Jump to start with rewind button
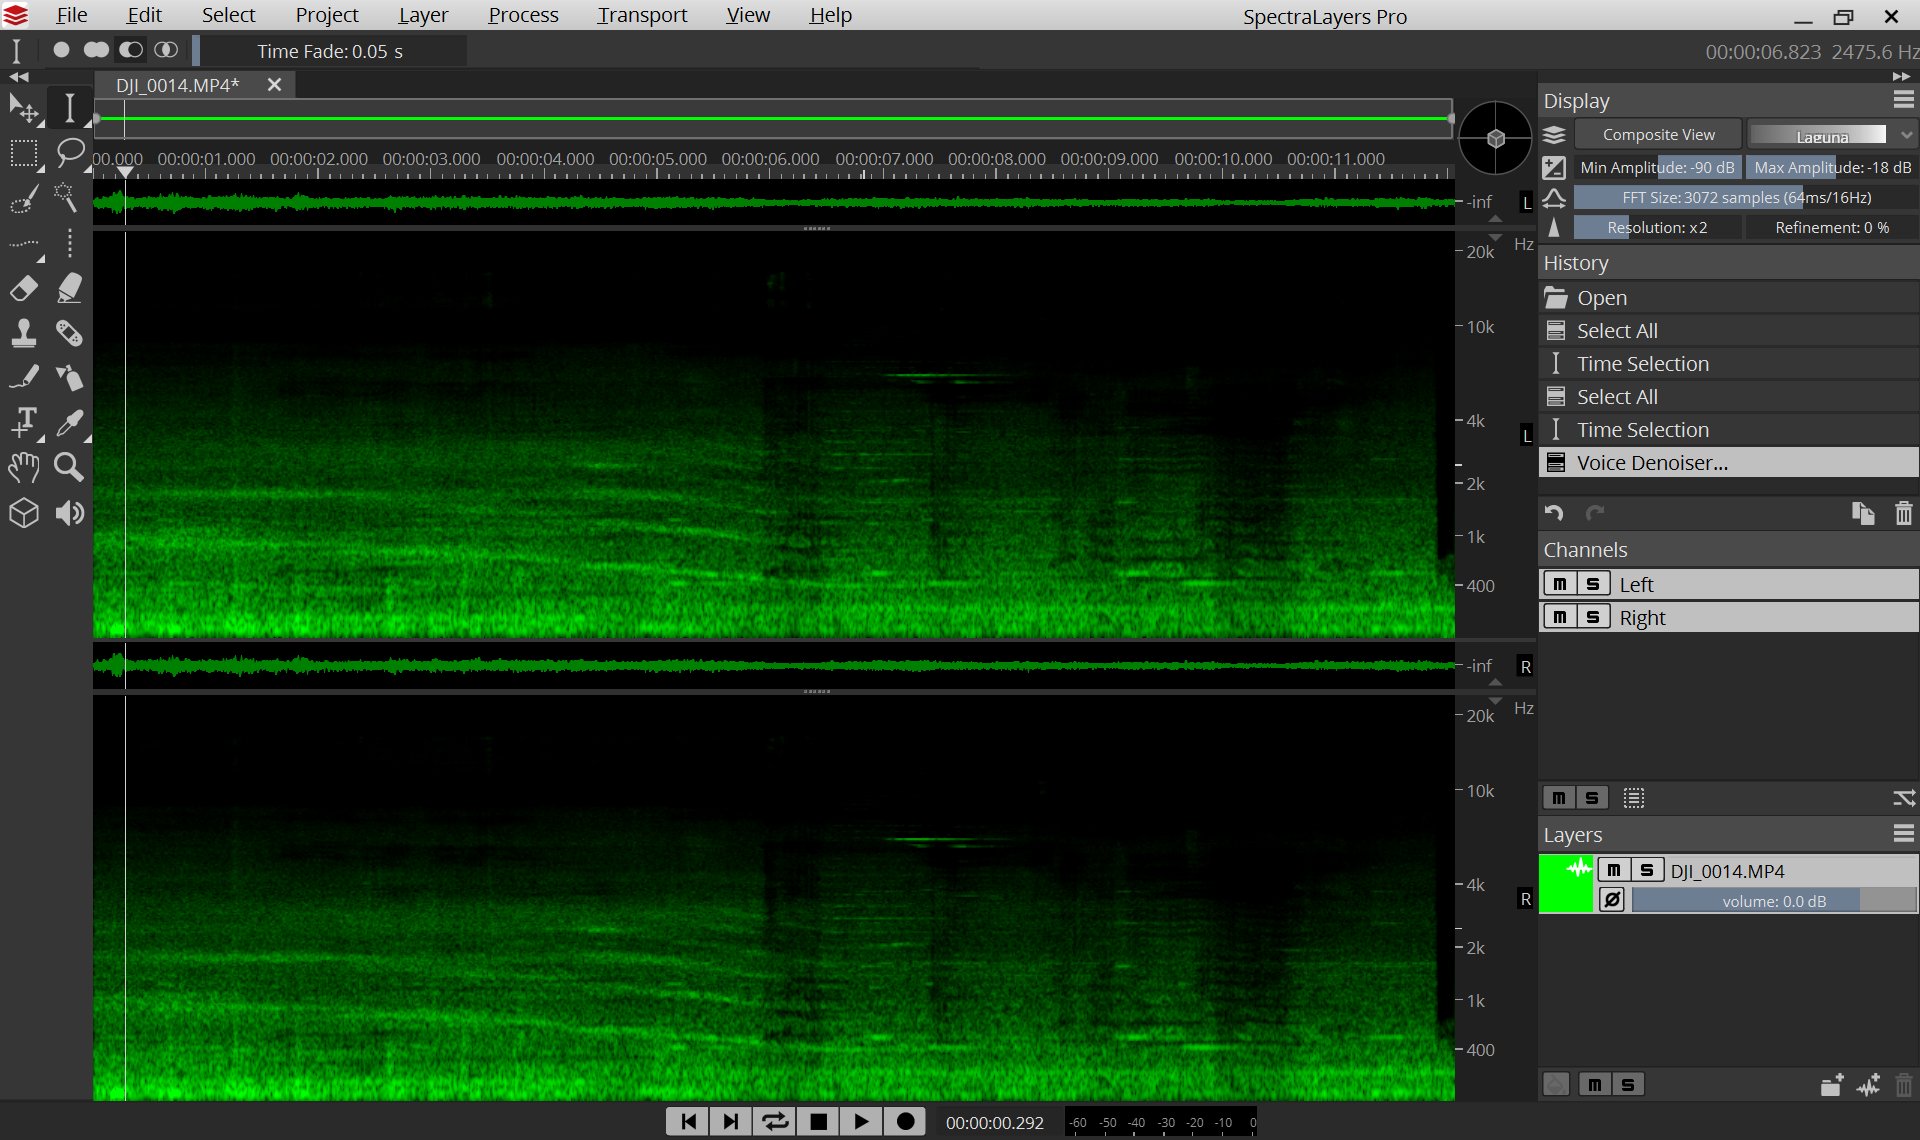1920x1140 pixels. pyautogui.click(x=688, y=1122)
